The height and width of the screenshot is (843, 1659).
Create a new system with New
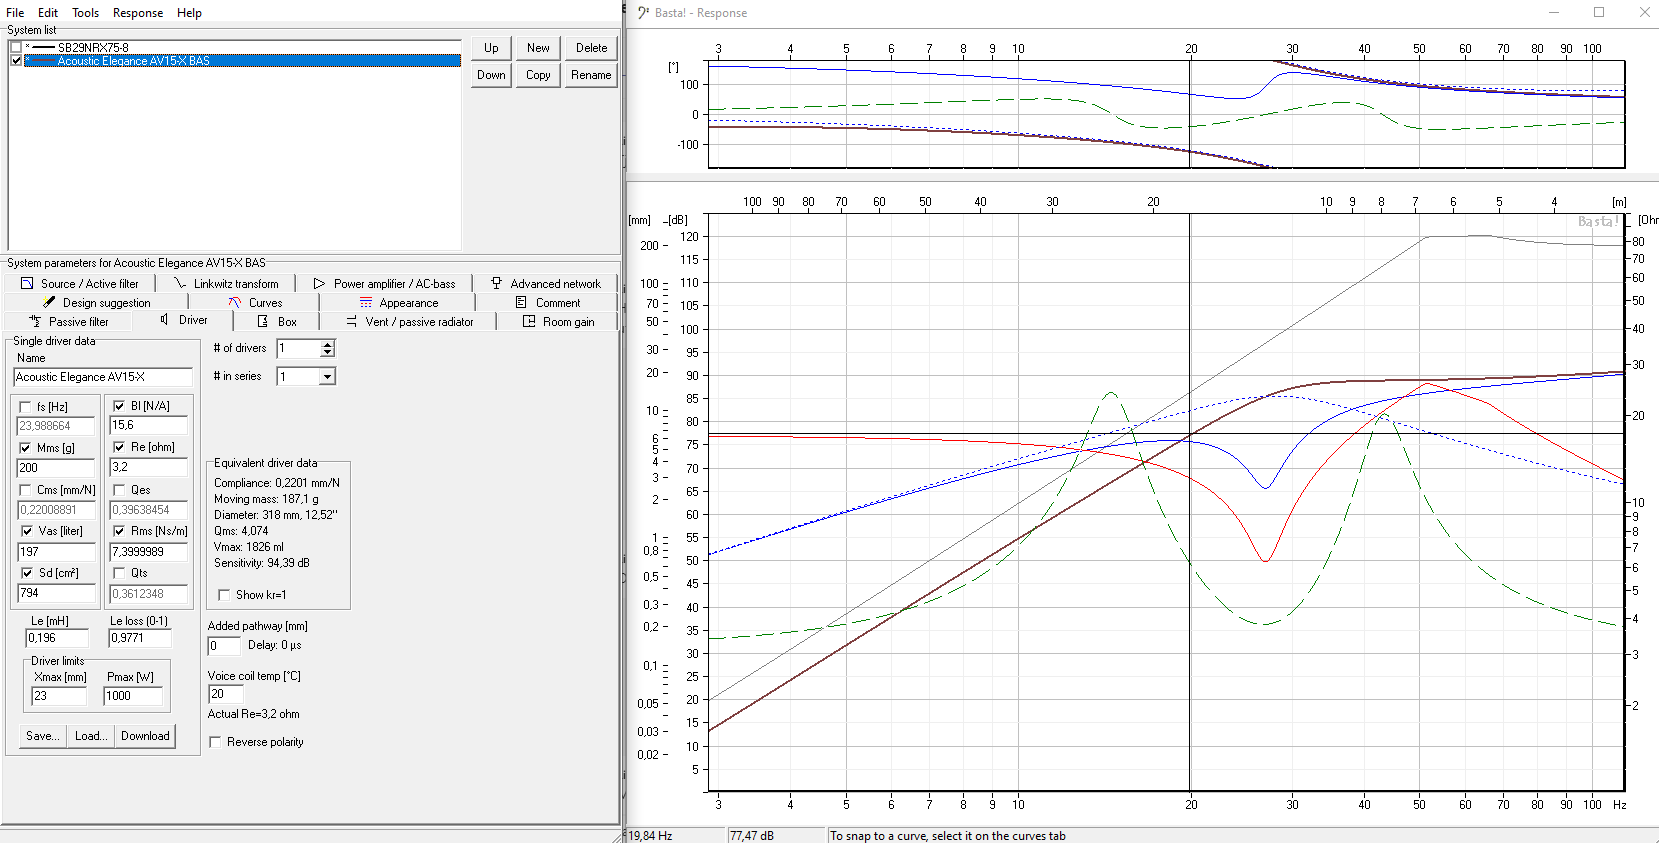[x=538, y=48]
